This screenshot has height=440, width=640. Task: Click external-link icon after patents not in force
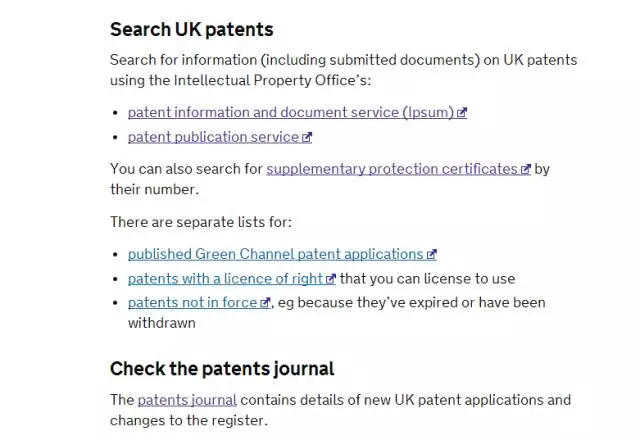[x=265, y=303]
